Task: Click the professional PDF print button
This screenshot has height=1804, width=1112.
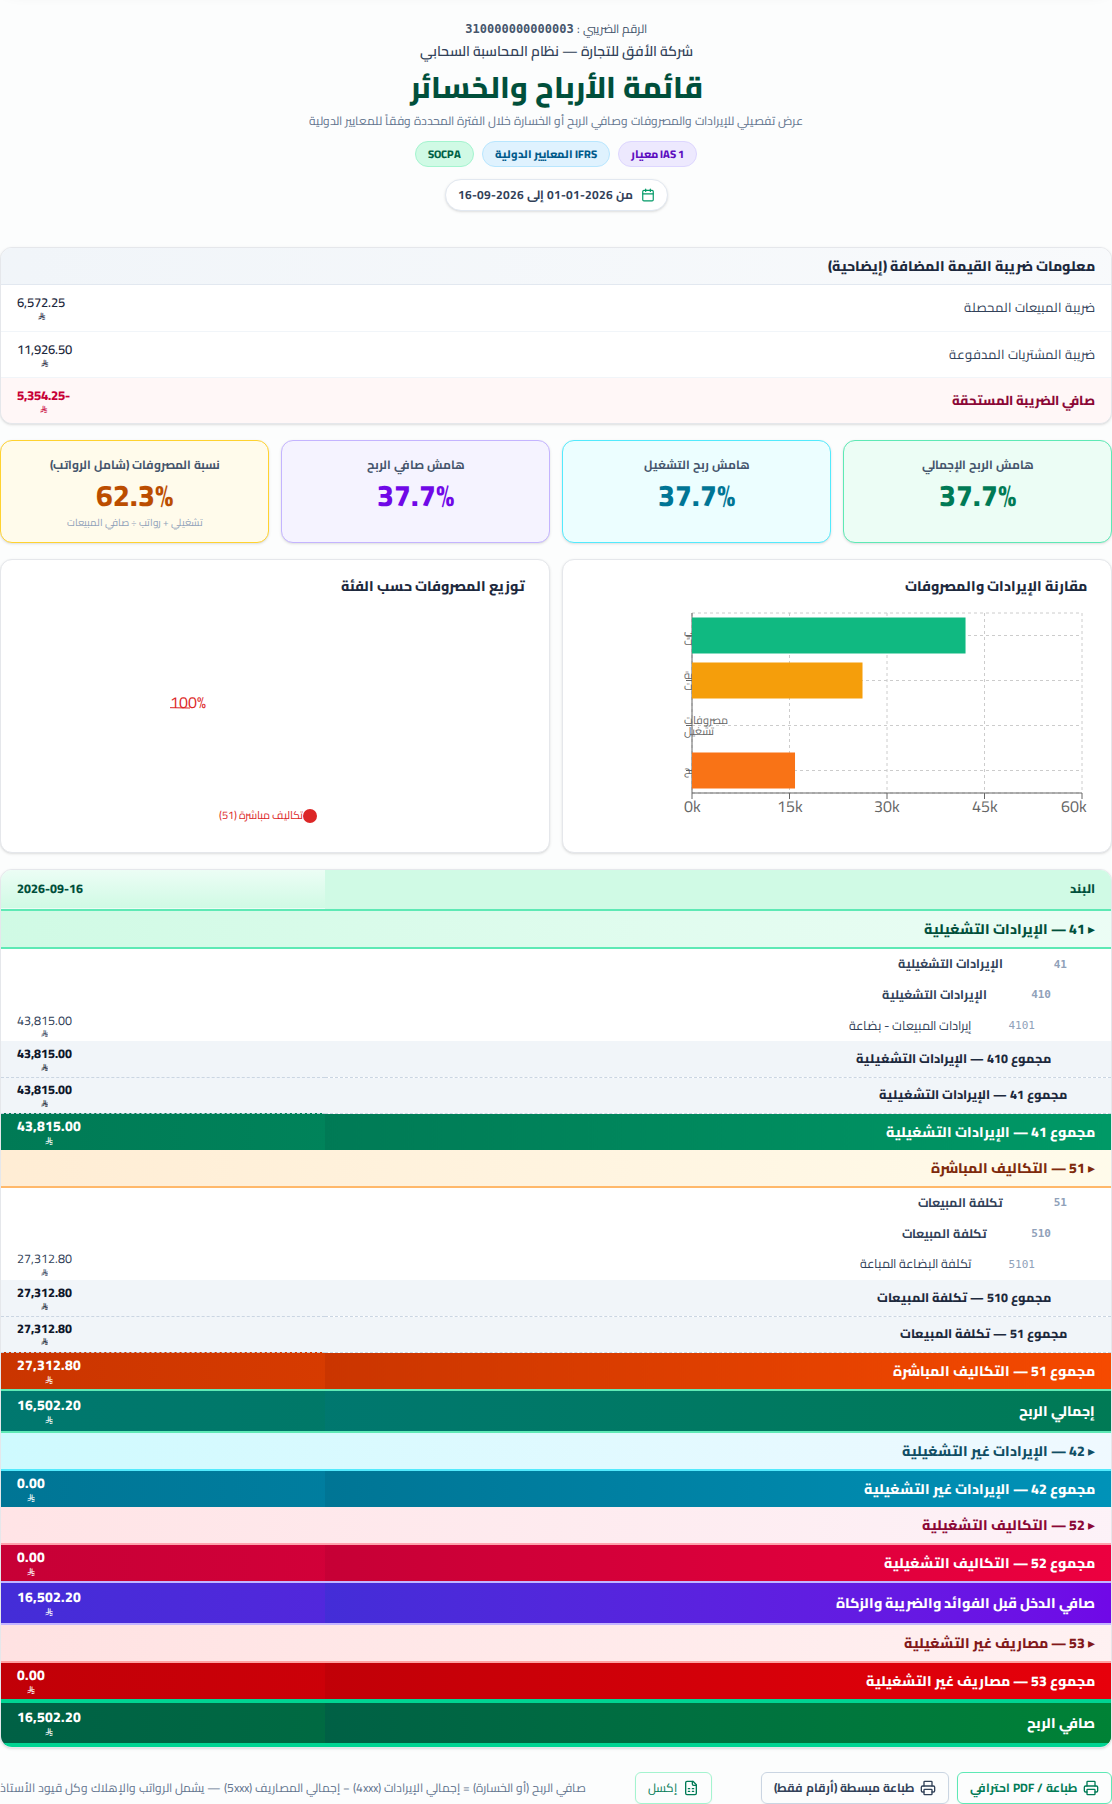Action: point(1034,1787)
